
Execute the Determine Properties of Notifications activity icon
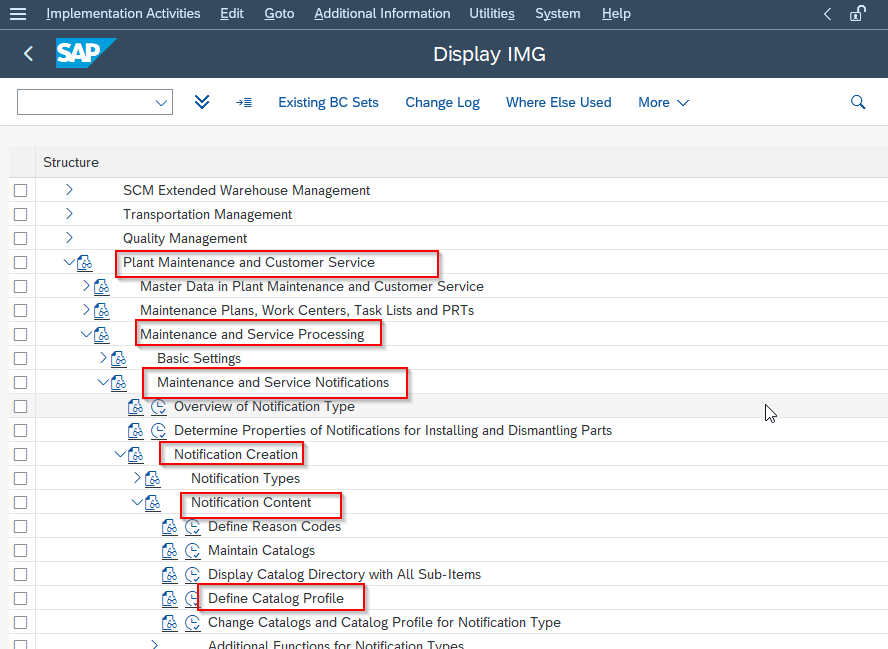click(159, 431)
